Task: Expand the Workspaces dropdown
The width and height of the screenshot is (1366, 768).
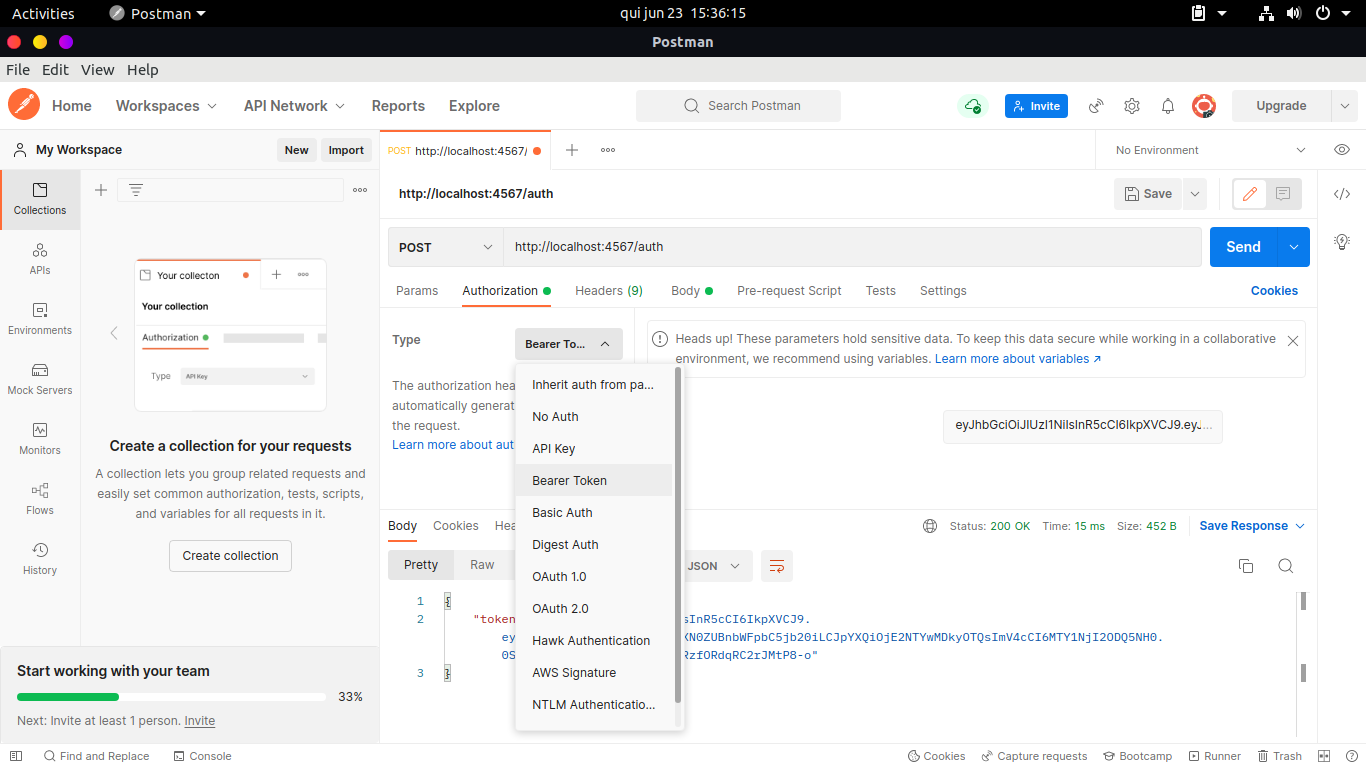Action: (166, 106)
